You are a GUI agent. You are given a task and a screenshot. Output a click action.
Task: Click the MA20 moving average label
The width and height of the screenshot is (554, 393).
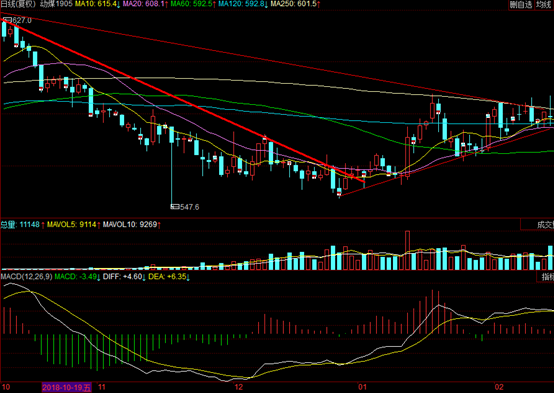pos(145,4)
